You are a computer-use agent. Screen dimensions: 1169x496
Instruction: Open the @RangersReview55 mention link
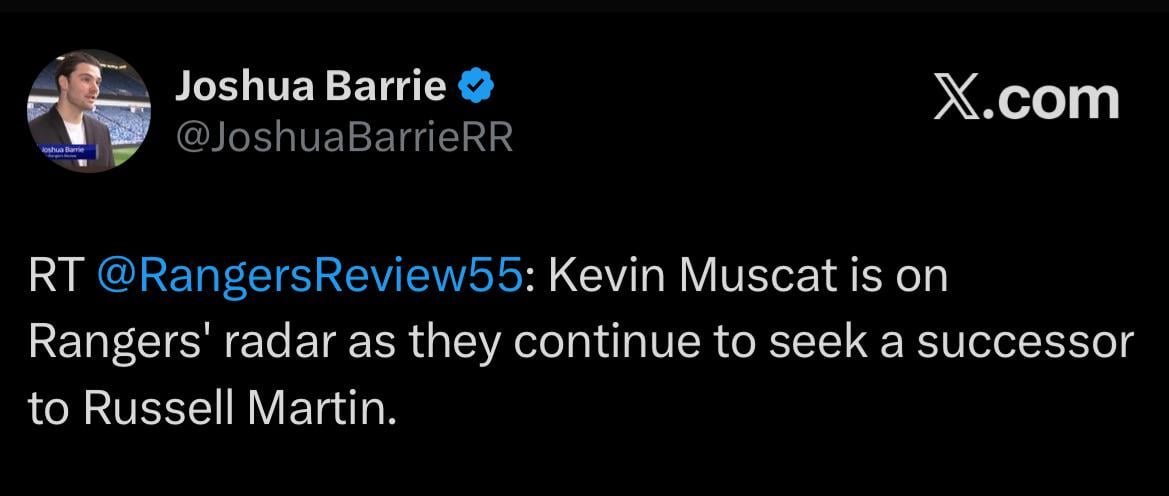(307, 277)
